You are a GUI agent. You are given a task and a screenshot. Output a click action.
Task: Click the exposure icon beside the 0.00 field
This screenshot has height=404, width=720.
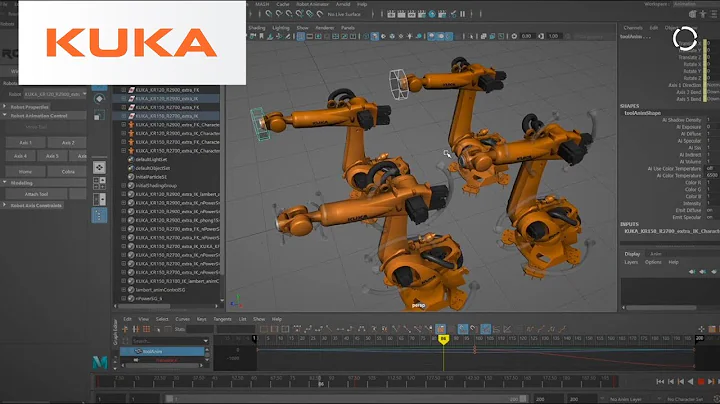pyautogui.click(x=514, y=36)
